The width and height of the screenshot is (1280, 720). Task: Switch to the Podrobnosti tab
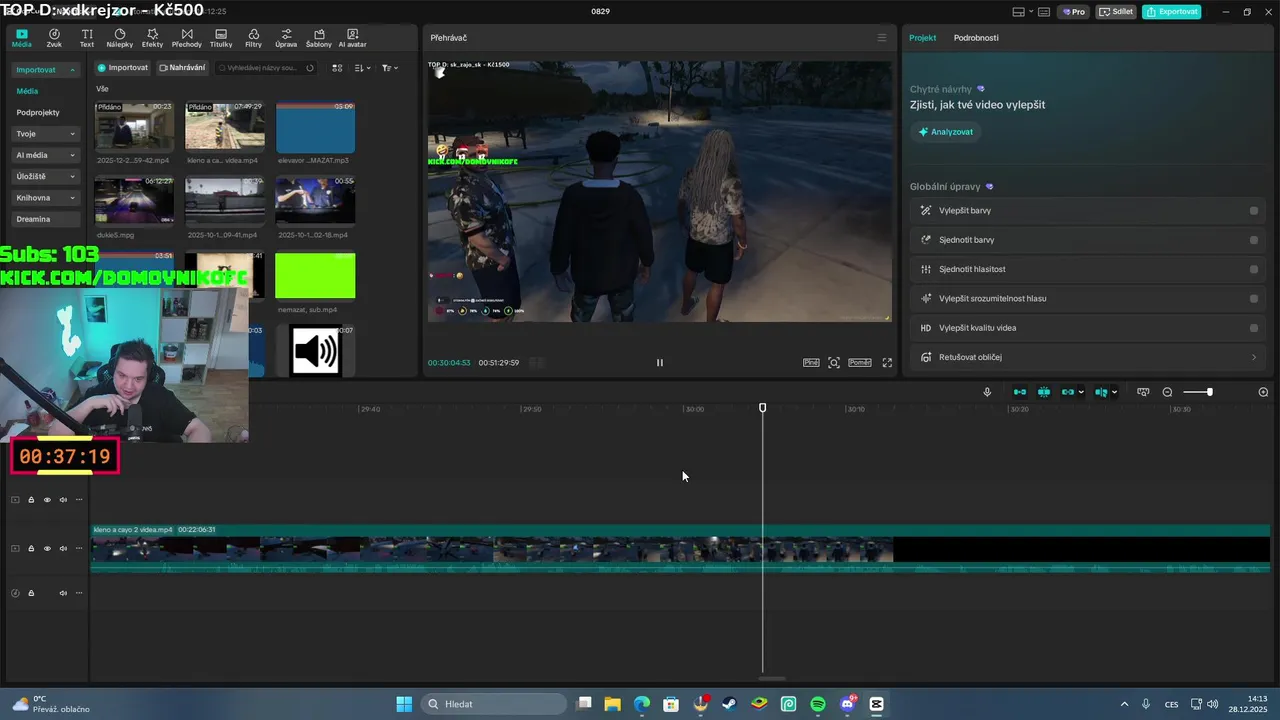976,38
